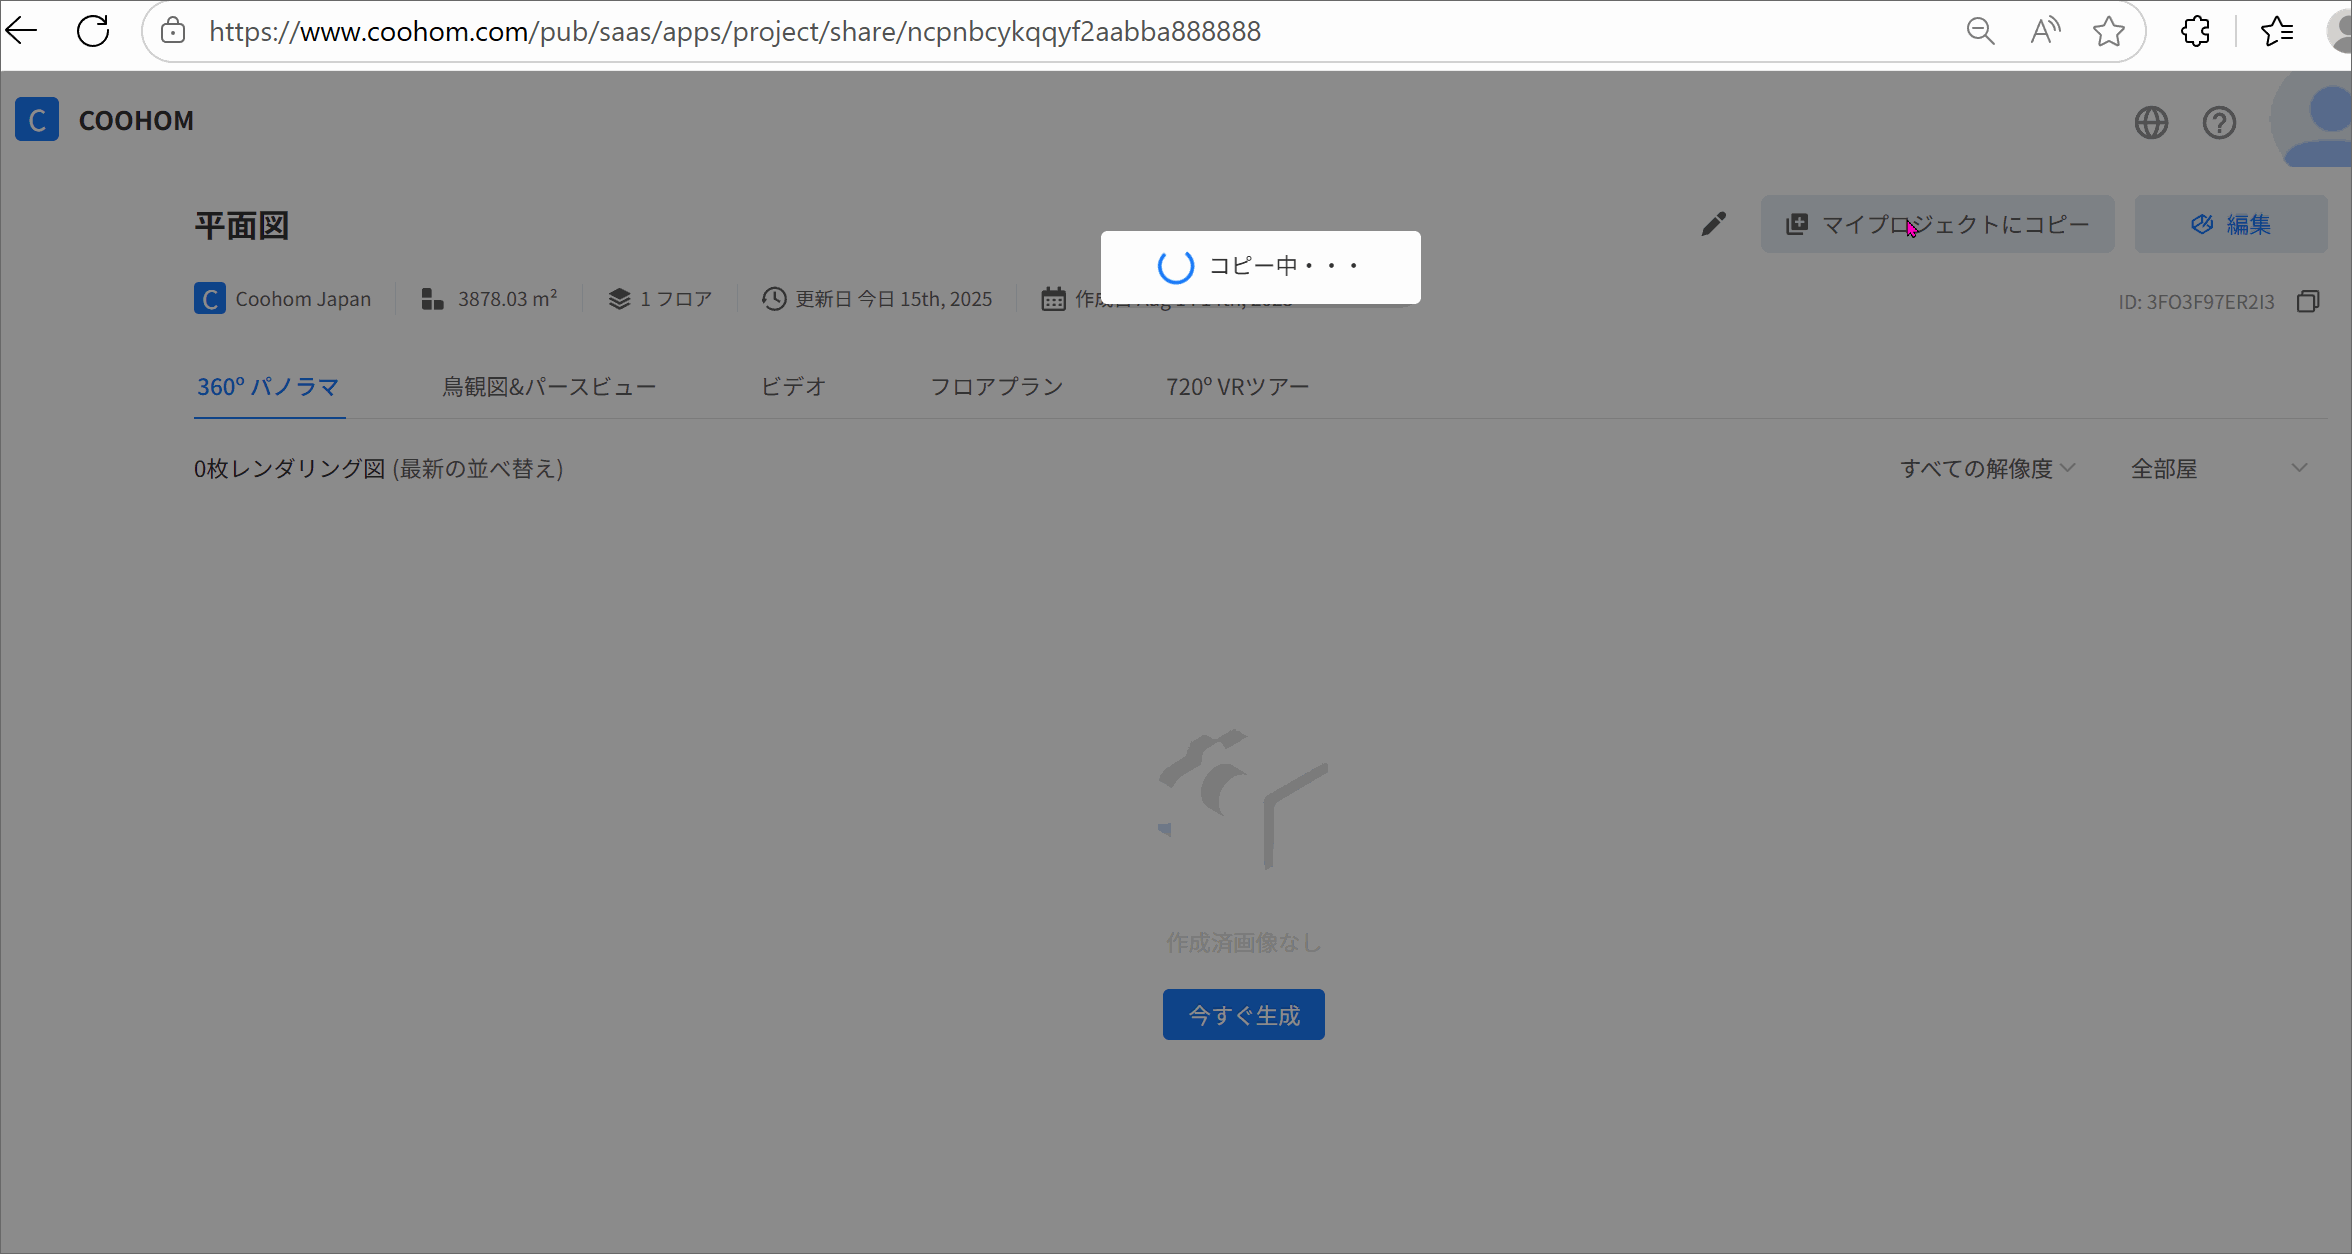Switch to the フロアプラン tab
Screen dimensions: 2352x1254
(997, 387)
